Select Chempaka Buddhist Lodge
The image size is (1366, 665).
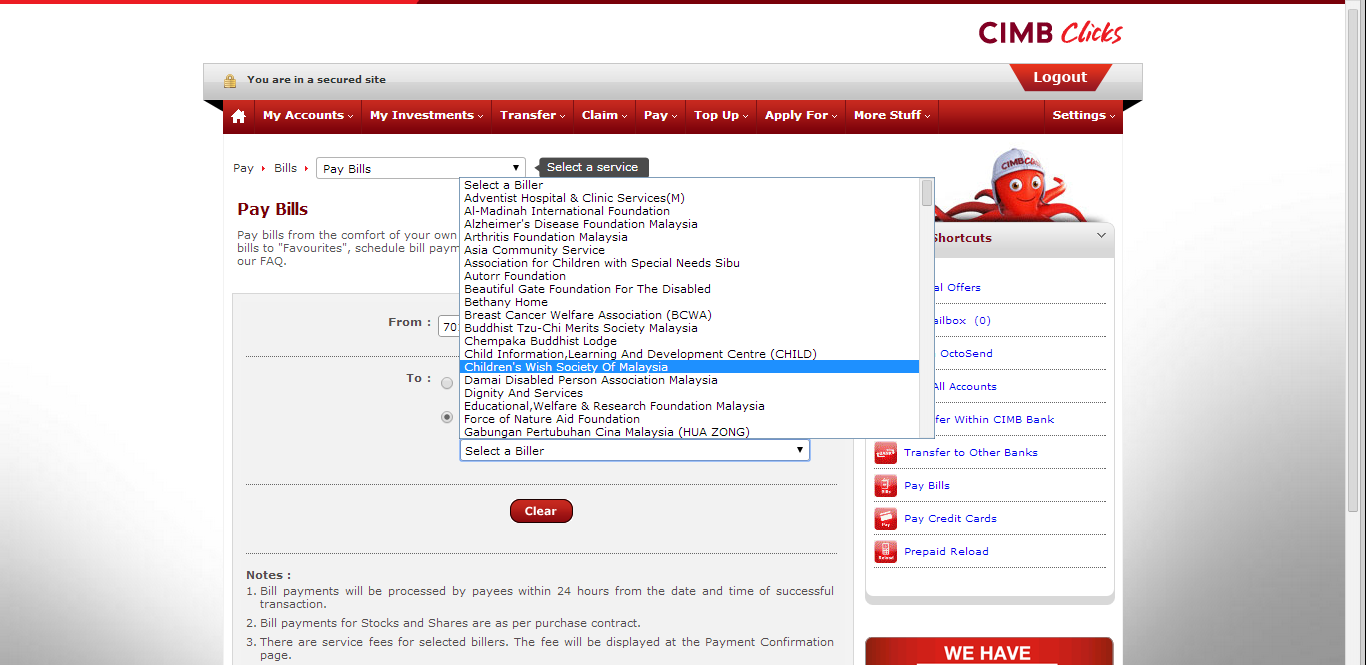[x=689, y=341]
